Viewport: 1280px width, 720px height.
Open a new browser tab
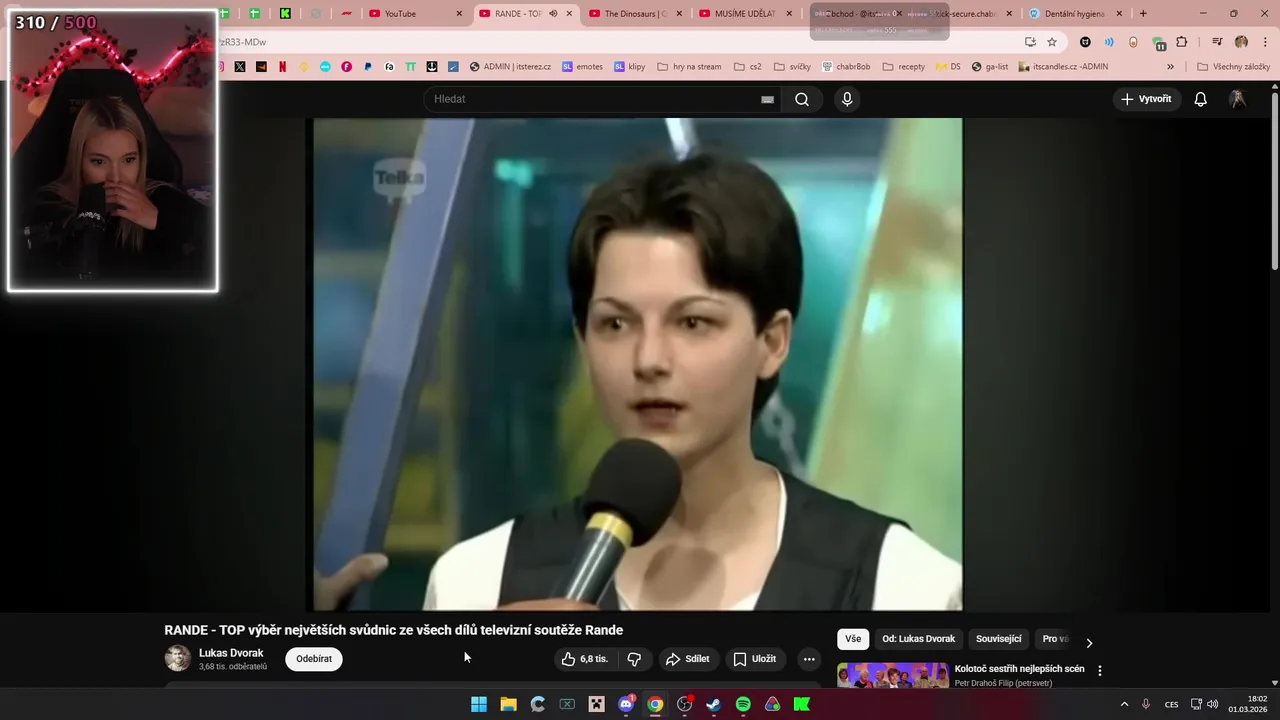pos(1143,14)
